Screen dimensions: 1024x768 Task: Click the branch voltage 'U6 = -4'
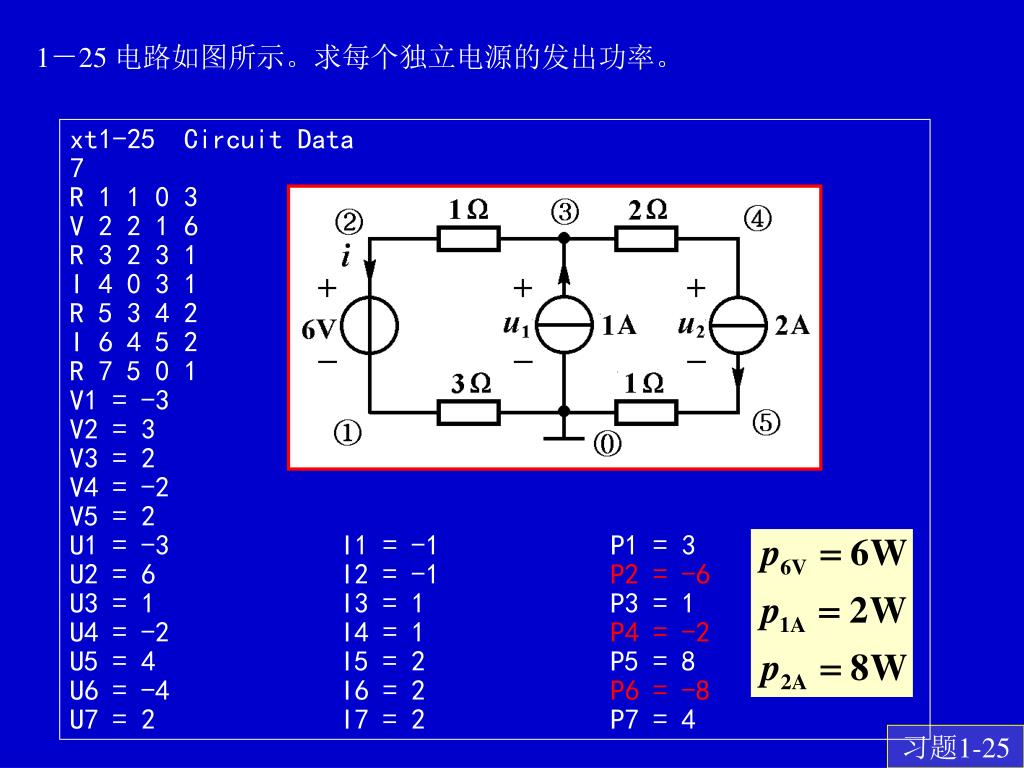point(120,690)
